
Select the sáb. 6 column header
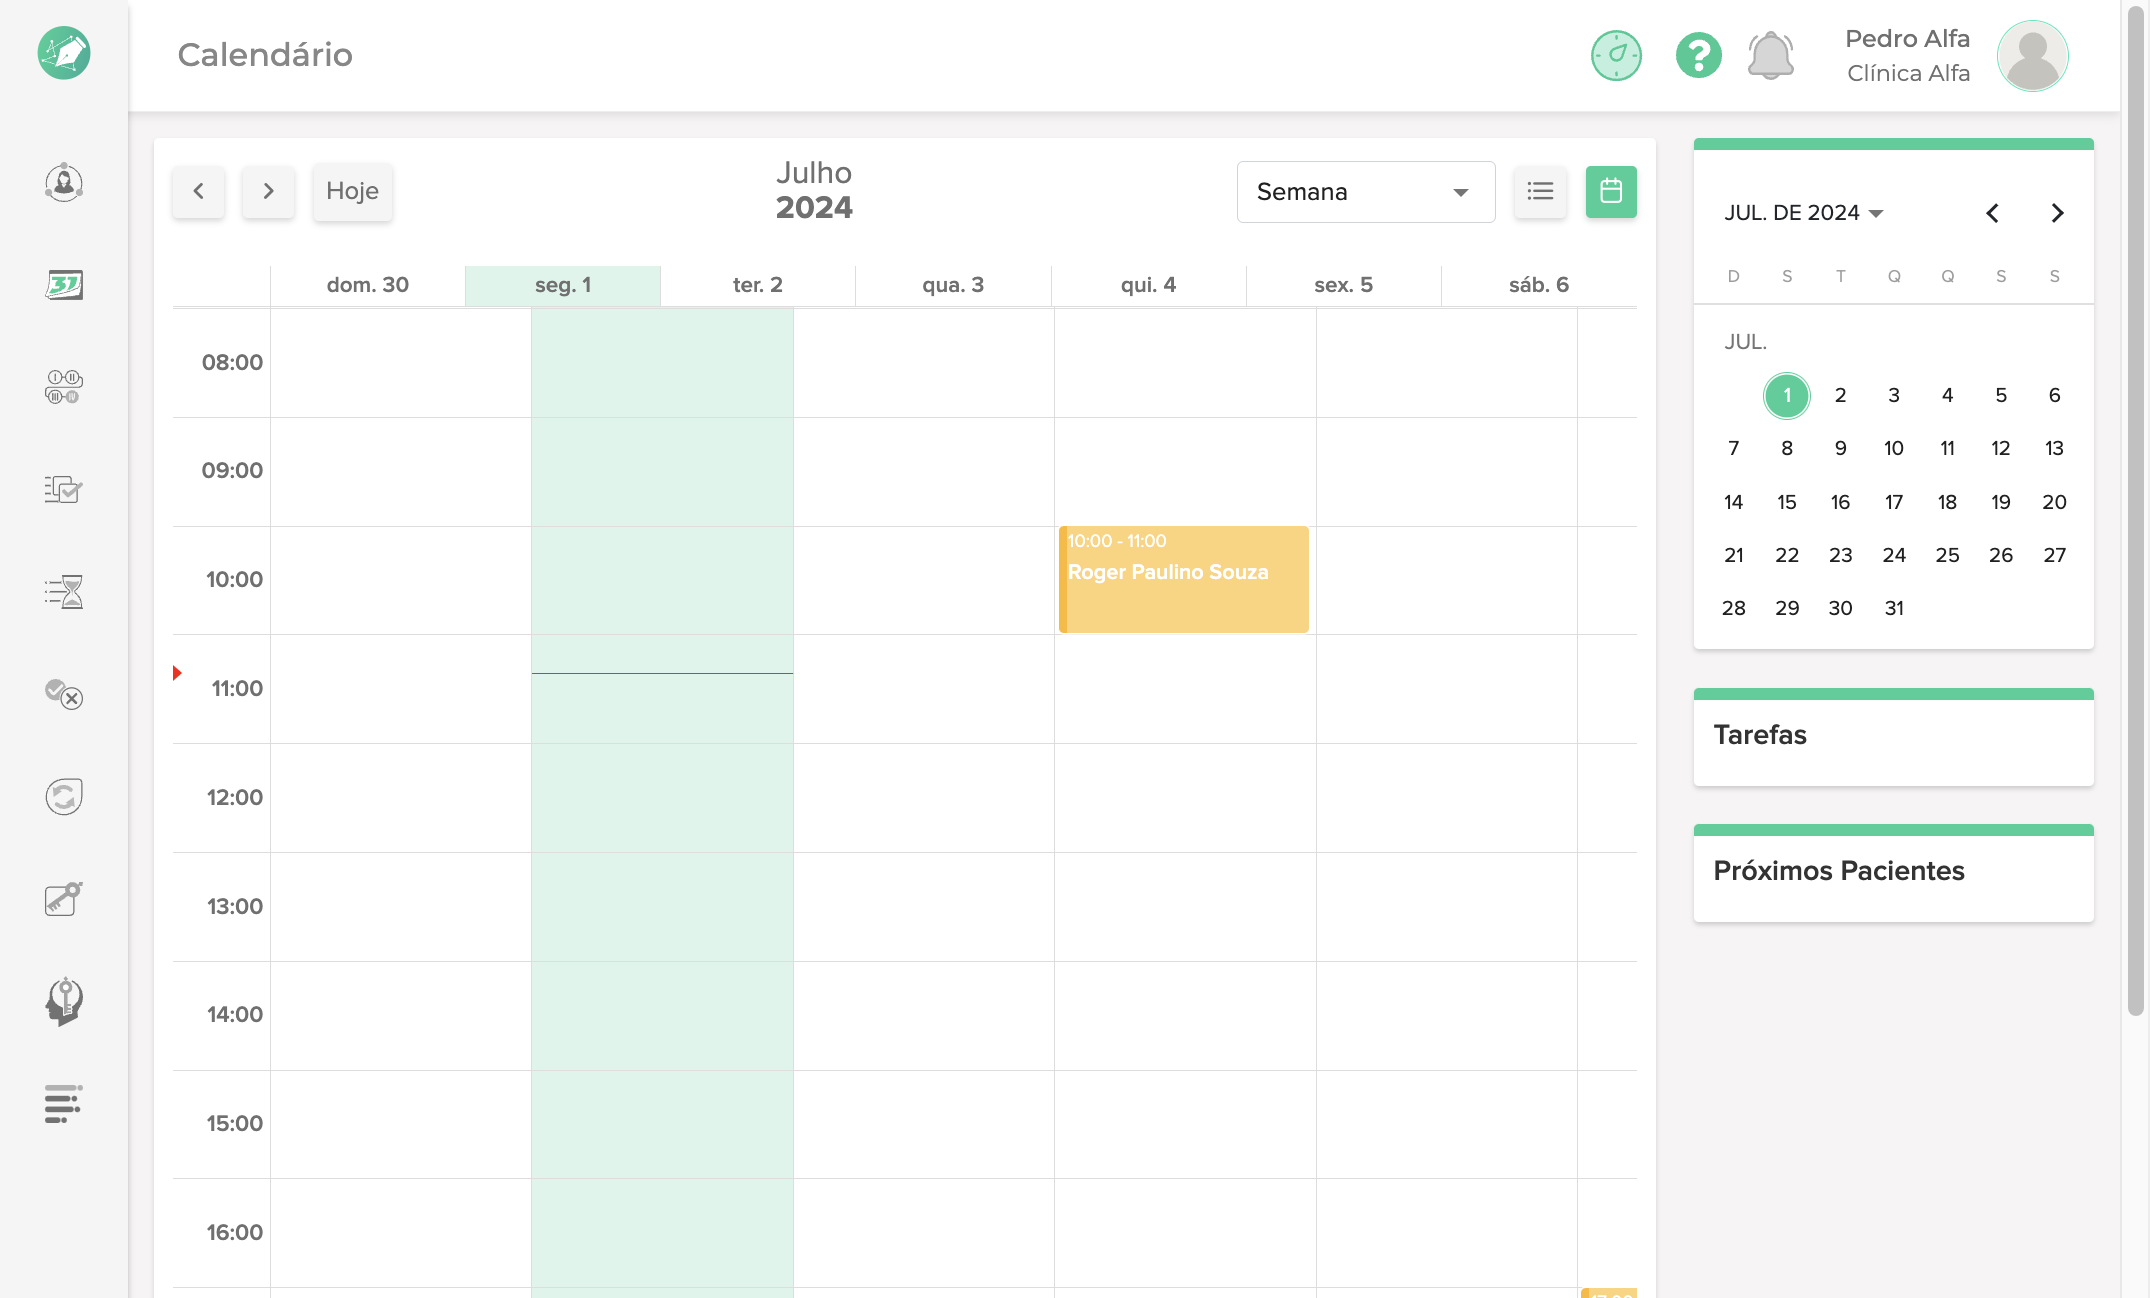pos(1538,285)
